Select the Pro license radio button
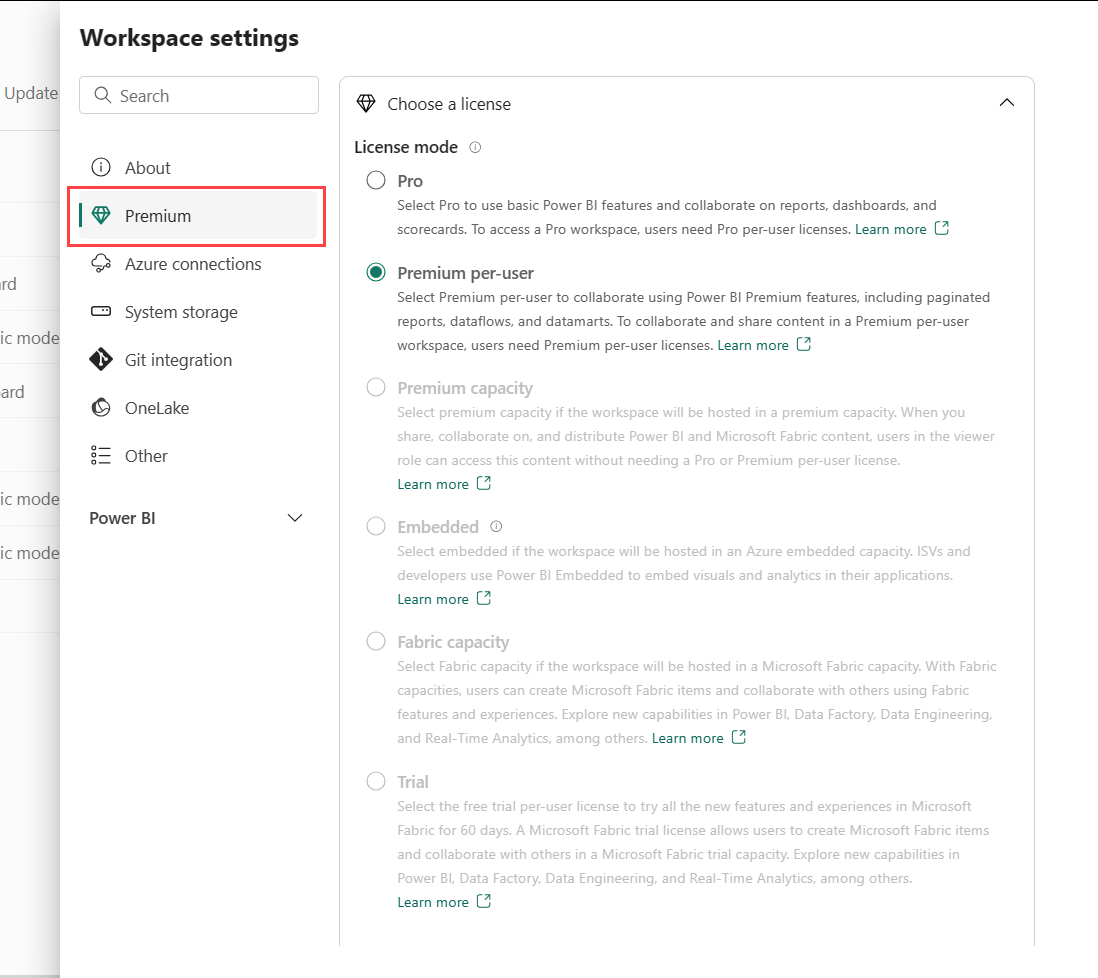This screenshot has height=978, width=1098. (x=375, y=180)
